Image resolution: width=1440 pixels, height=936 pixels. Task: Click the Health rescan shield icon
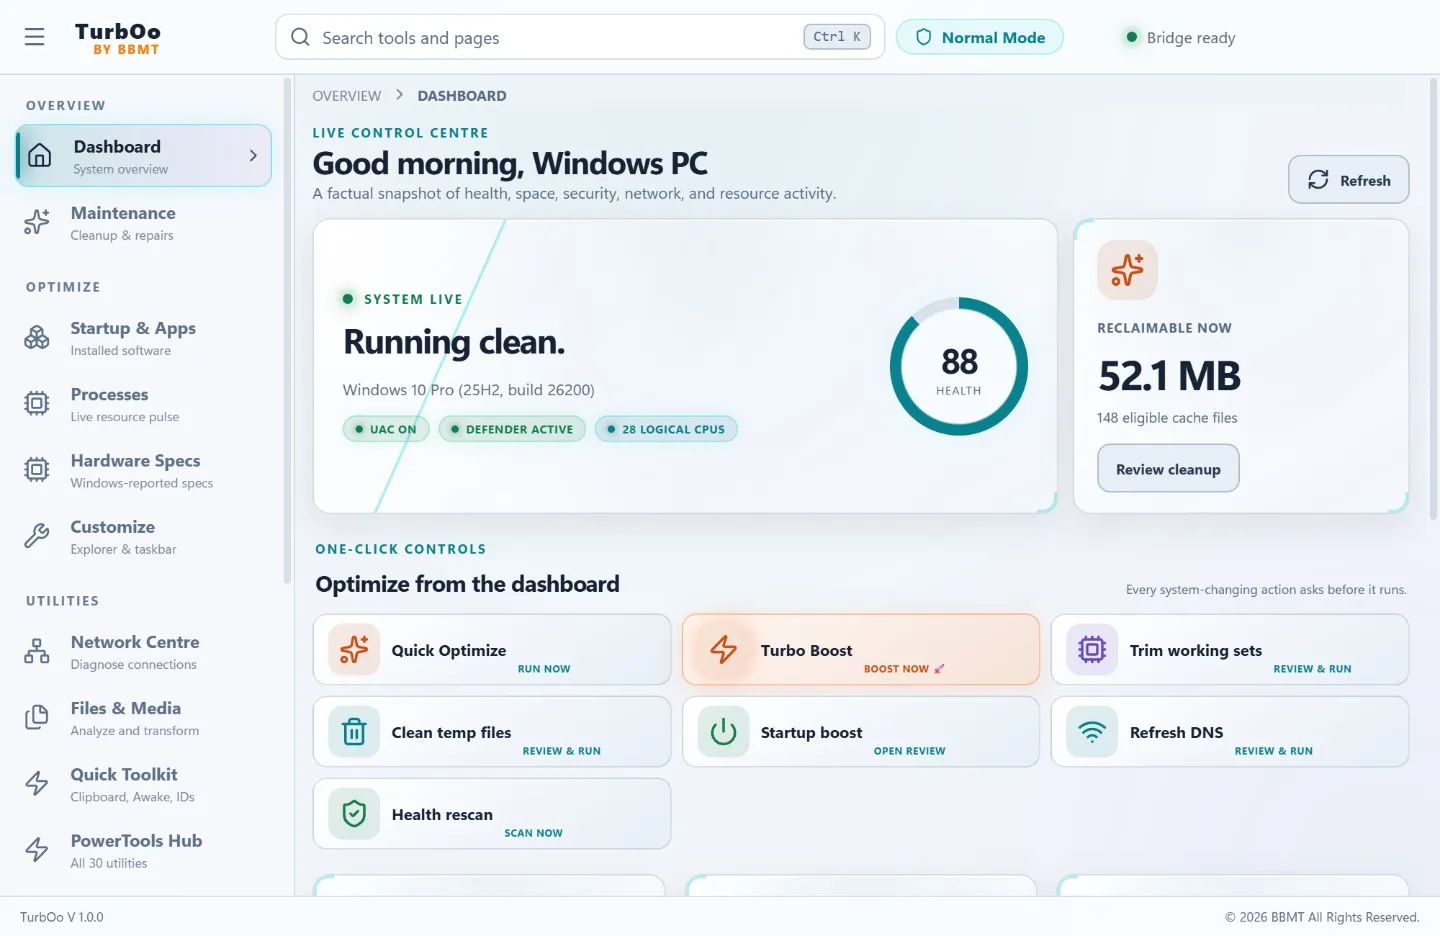click(x=354, y=814)
